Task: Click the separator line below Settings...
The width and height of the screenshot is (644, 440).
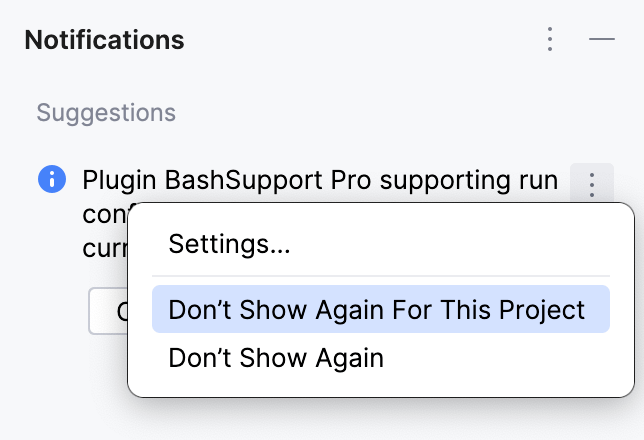Action: click(380, 276)
